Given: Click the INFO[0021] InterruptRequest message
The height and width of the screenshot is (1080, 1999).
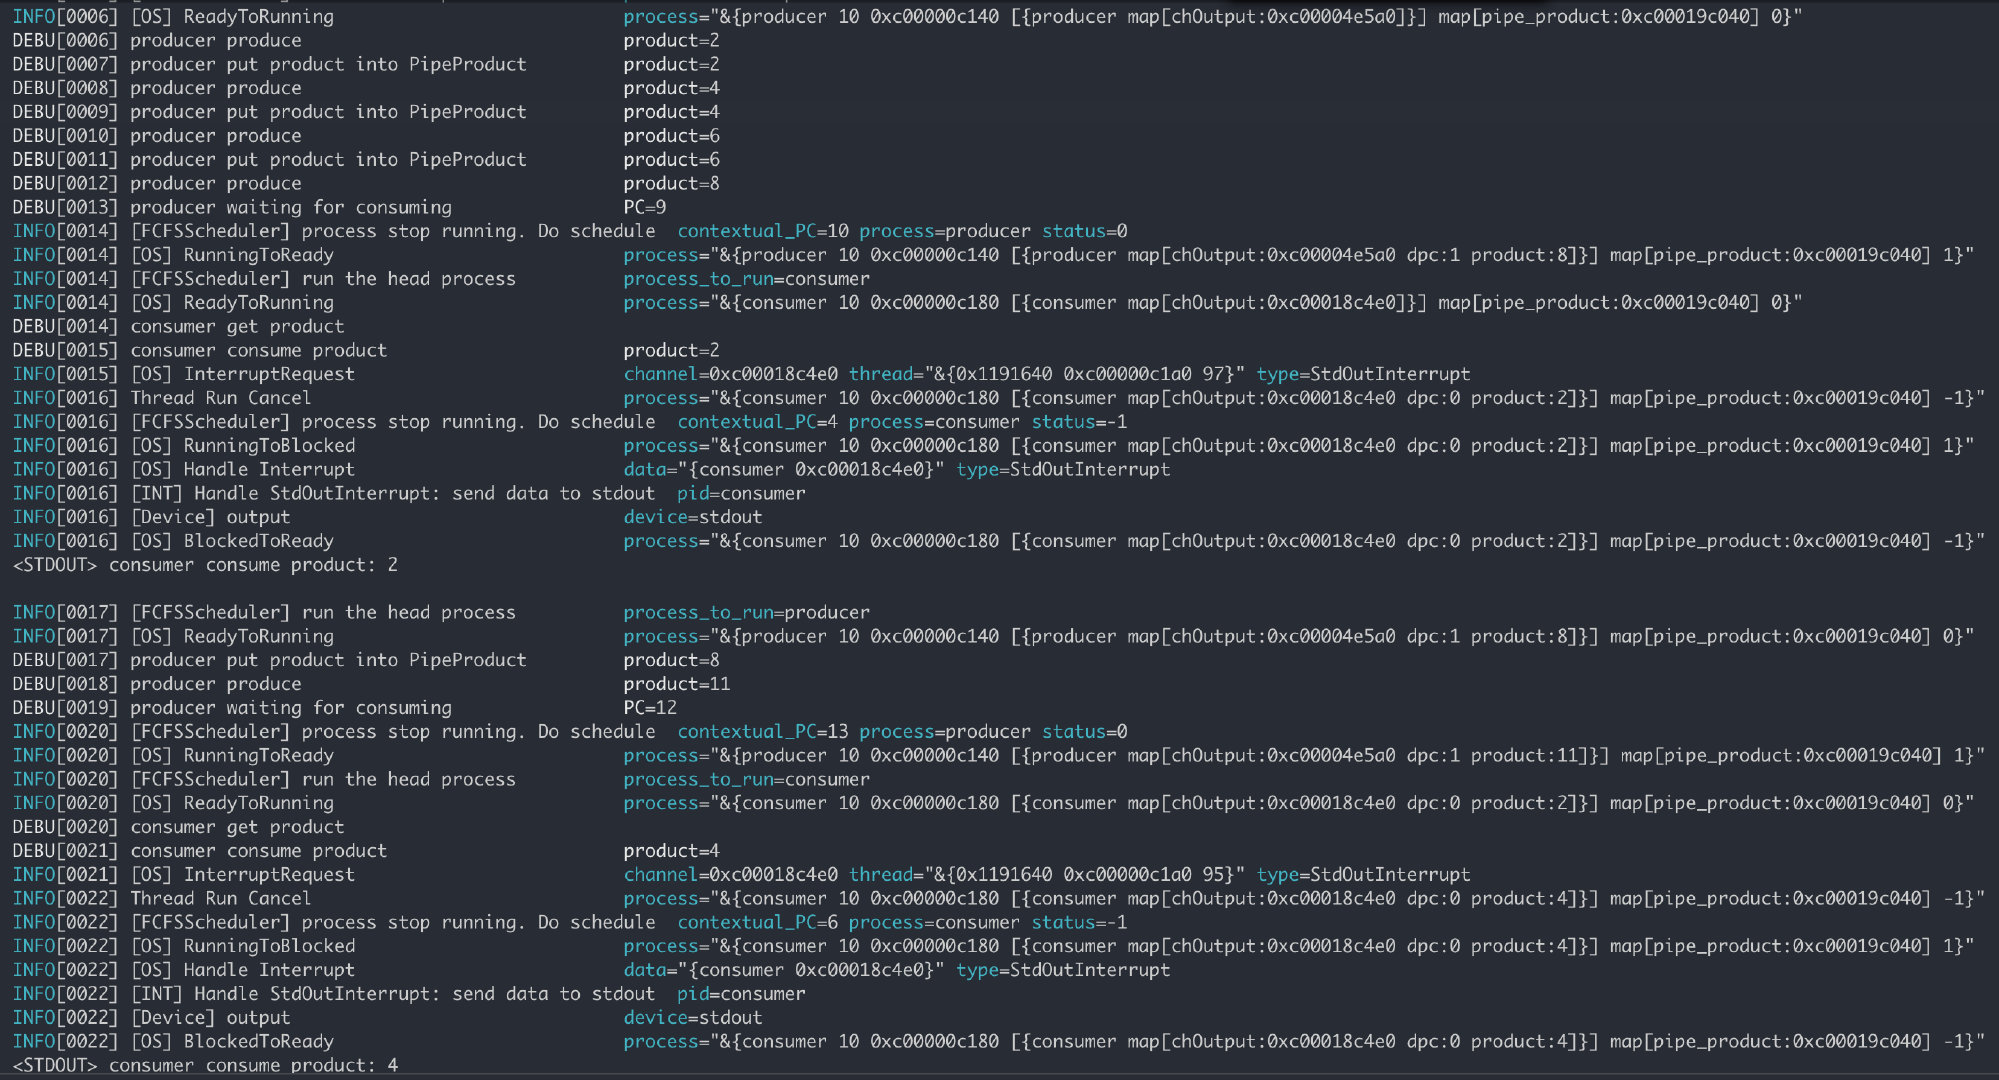Looking at the screenshot, I should (268, 874).
